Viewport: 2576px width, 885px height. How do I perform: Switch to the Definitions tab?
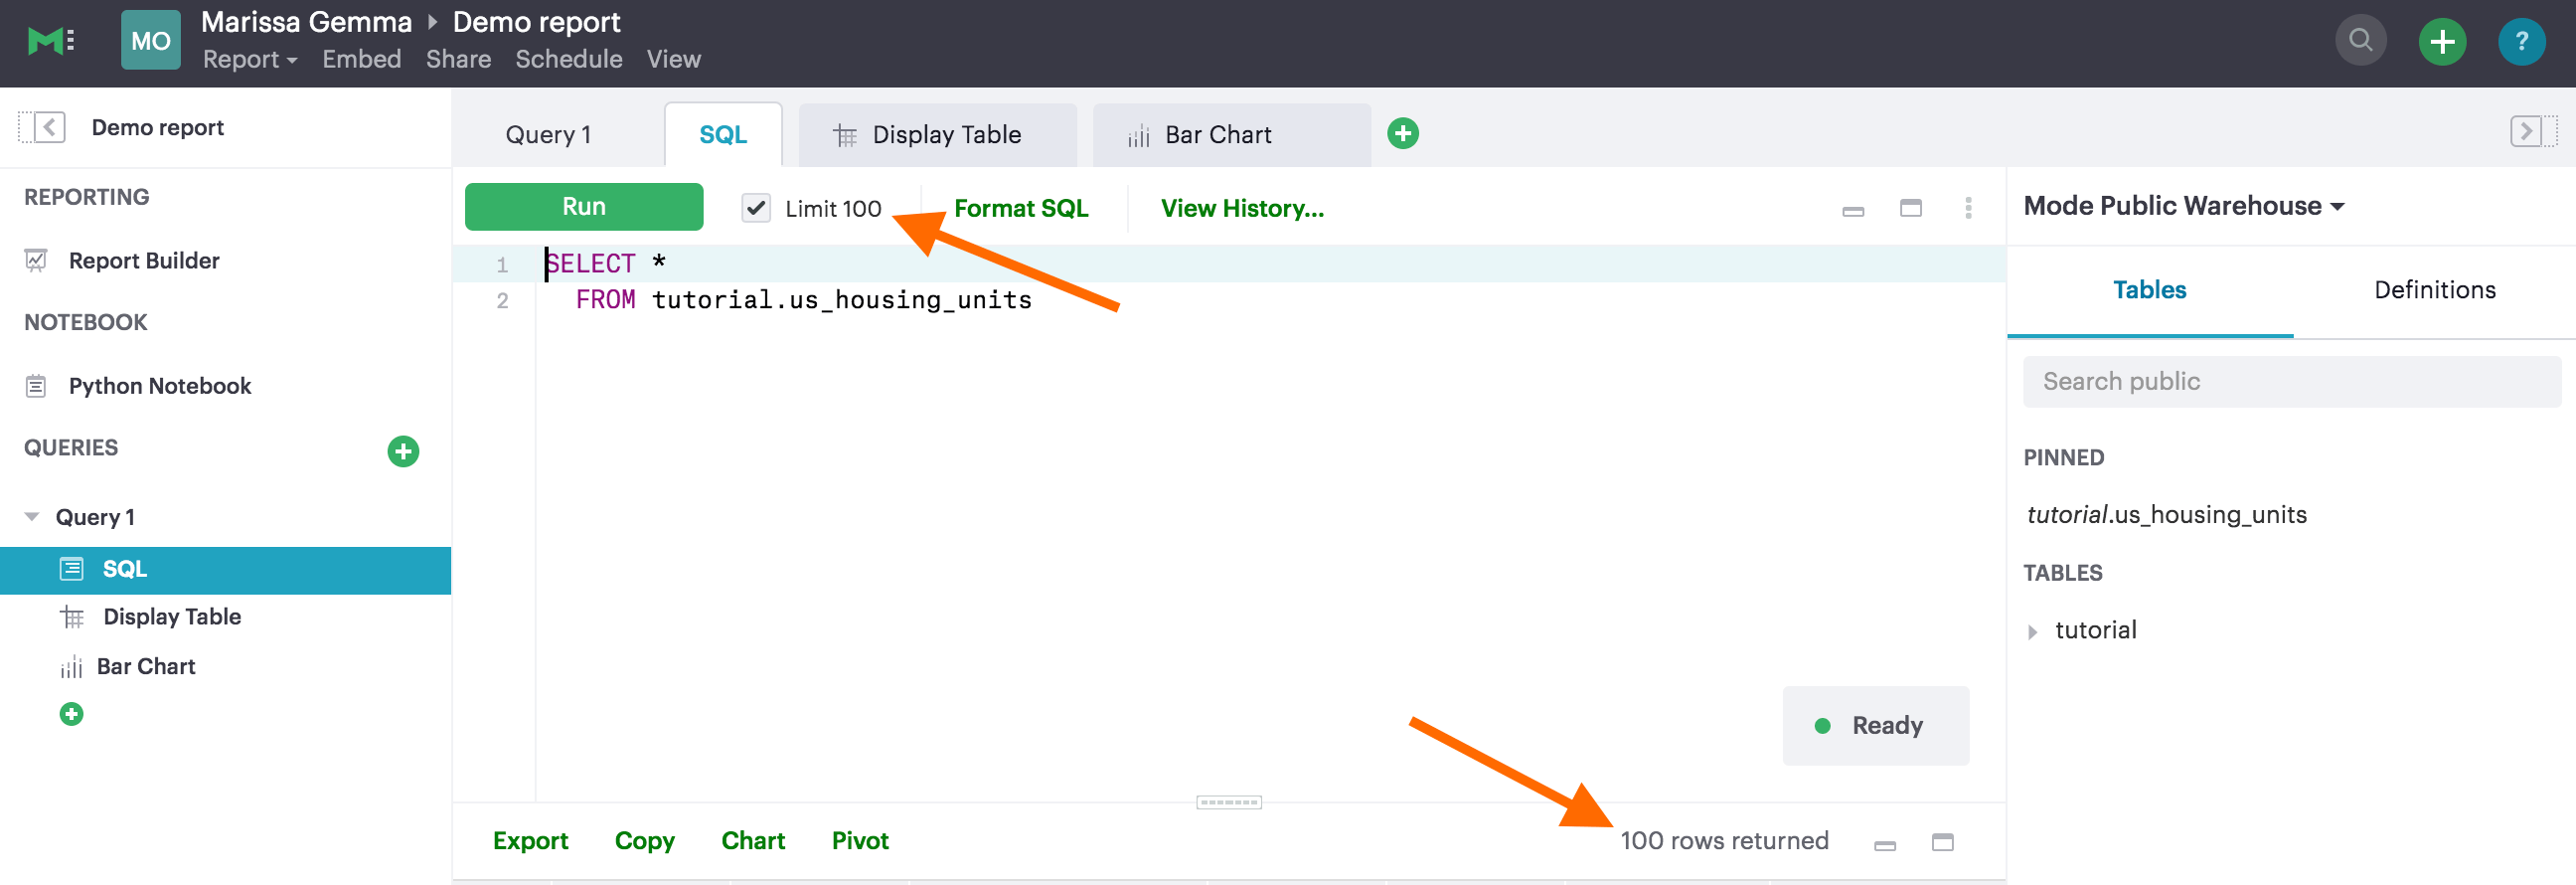[x=2434, y=290]
